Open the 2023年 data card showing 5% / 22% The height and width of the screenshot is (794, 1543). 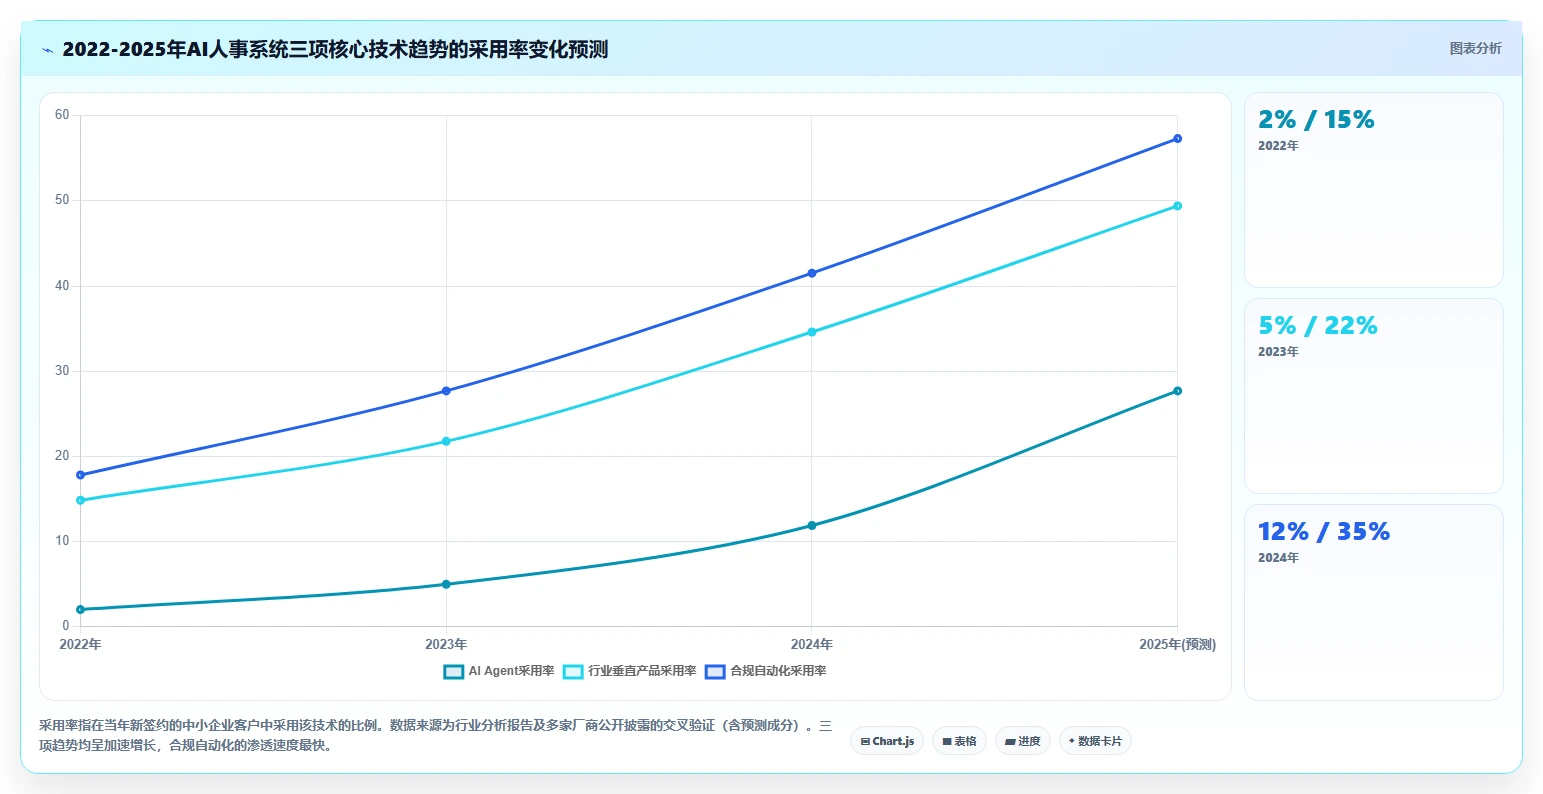[x=1373, y=396]
